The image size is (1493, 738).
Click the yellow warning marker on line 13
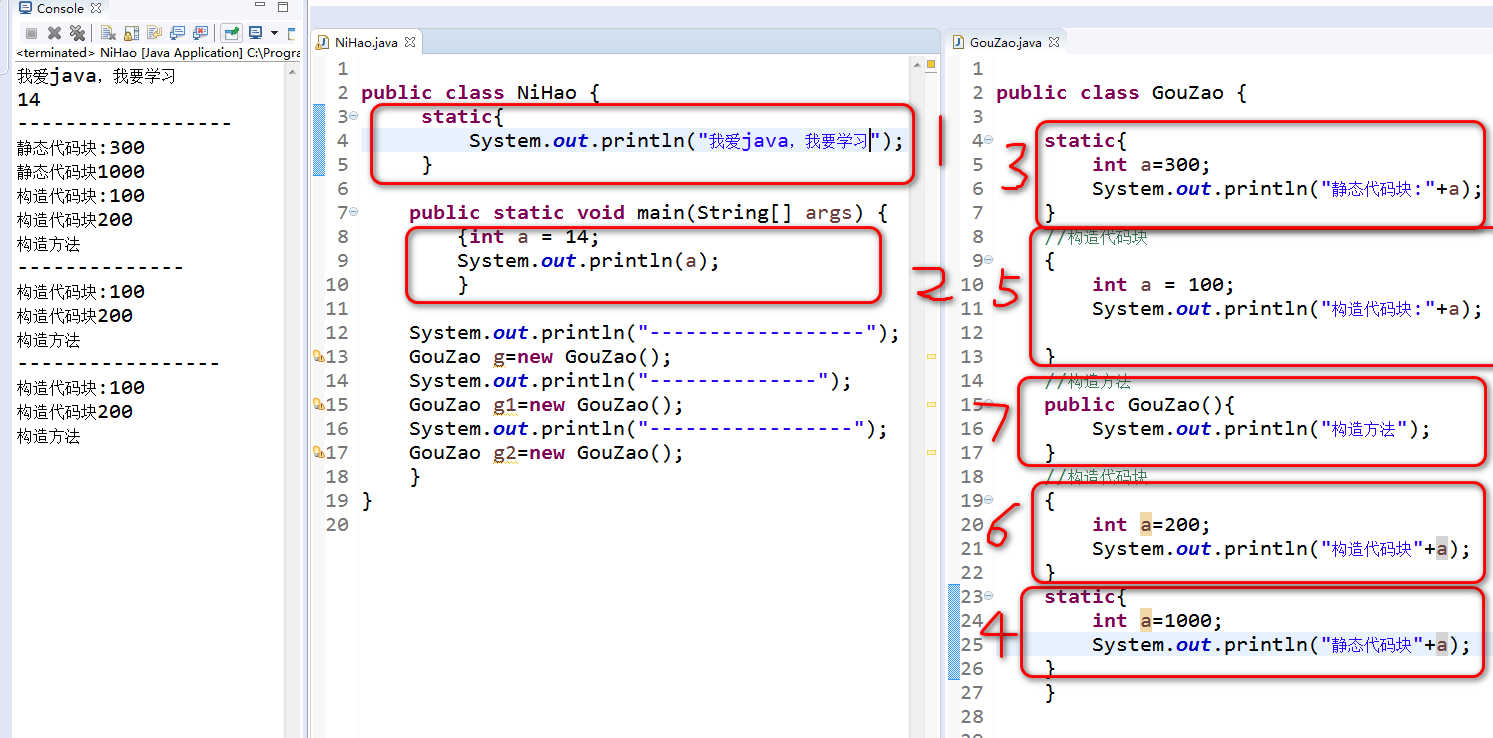tap(318, 357)
